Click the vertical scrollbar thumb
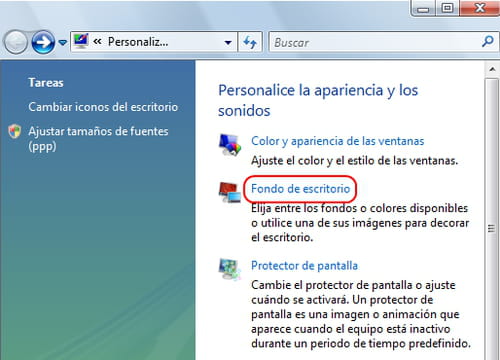 tap(492, 218)
